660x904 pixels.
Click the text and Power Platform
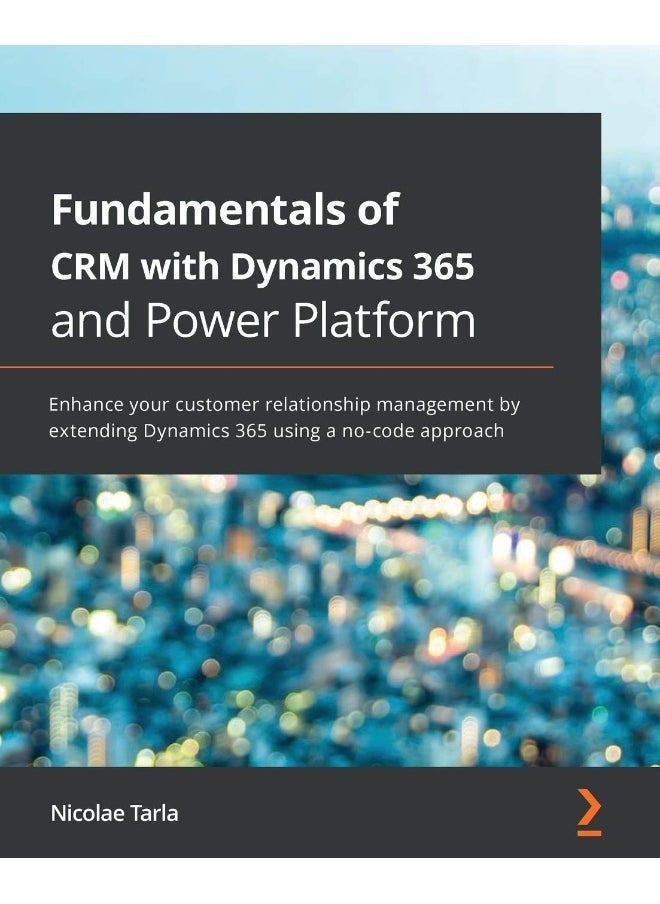pyautogui.click(x=264, y=320)
